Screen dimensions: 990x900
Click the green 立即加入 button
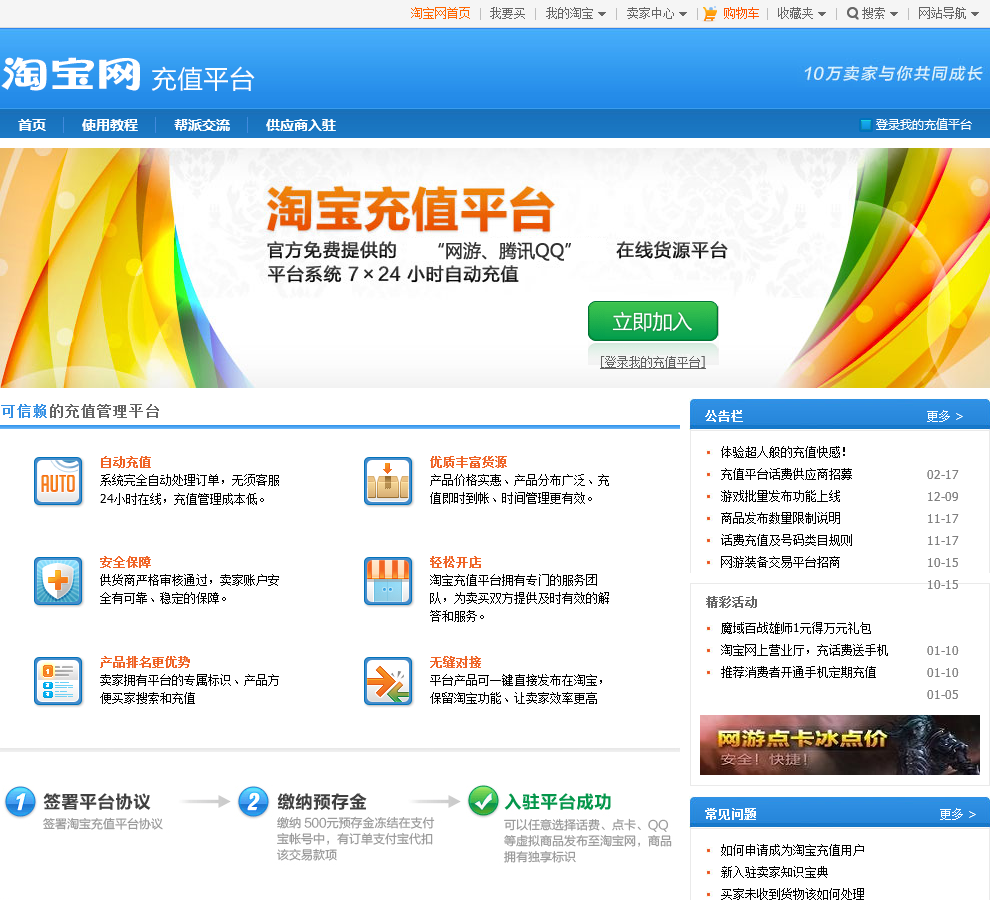653,321
